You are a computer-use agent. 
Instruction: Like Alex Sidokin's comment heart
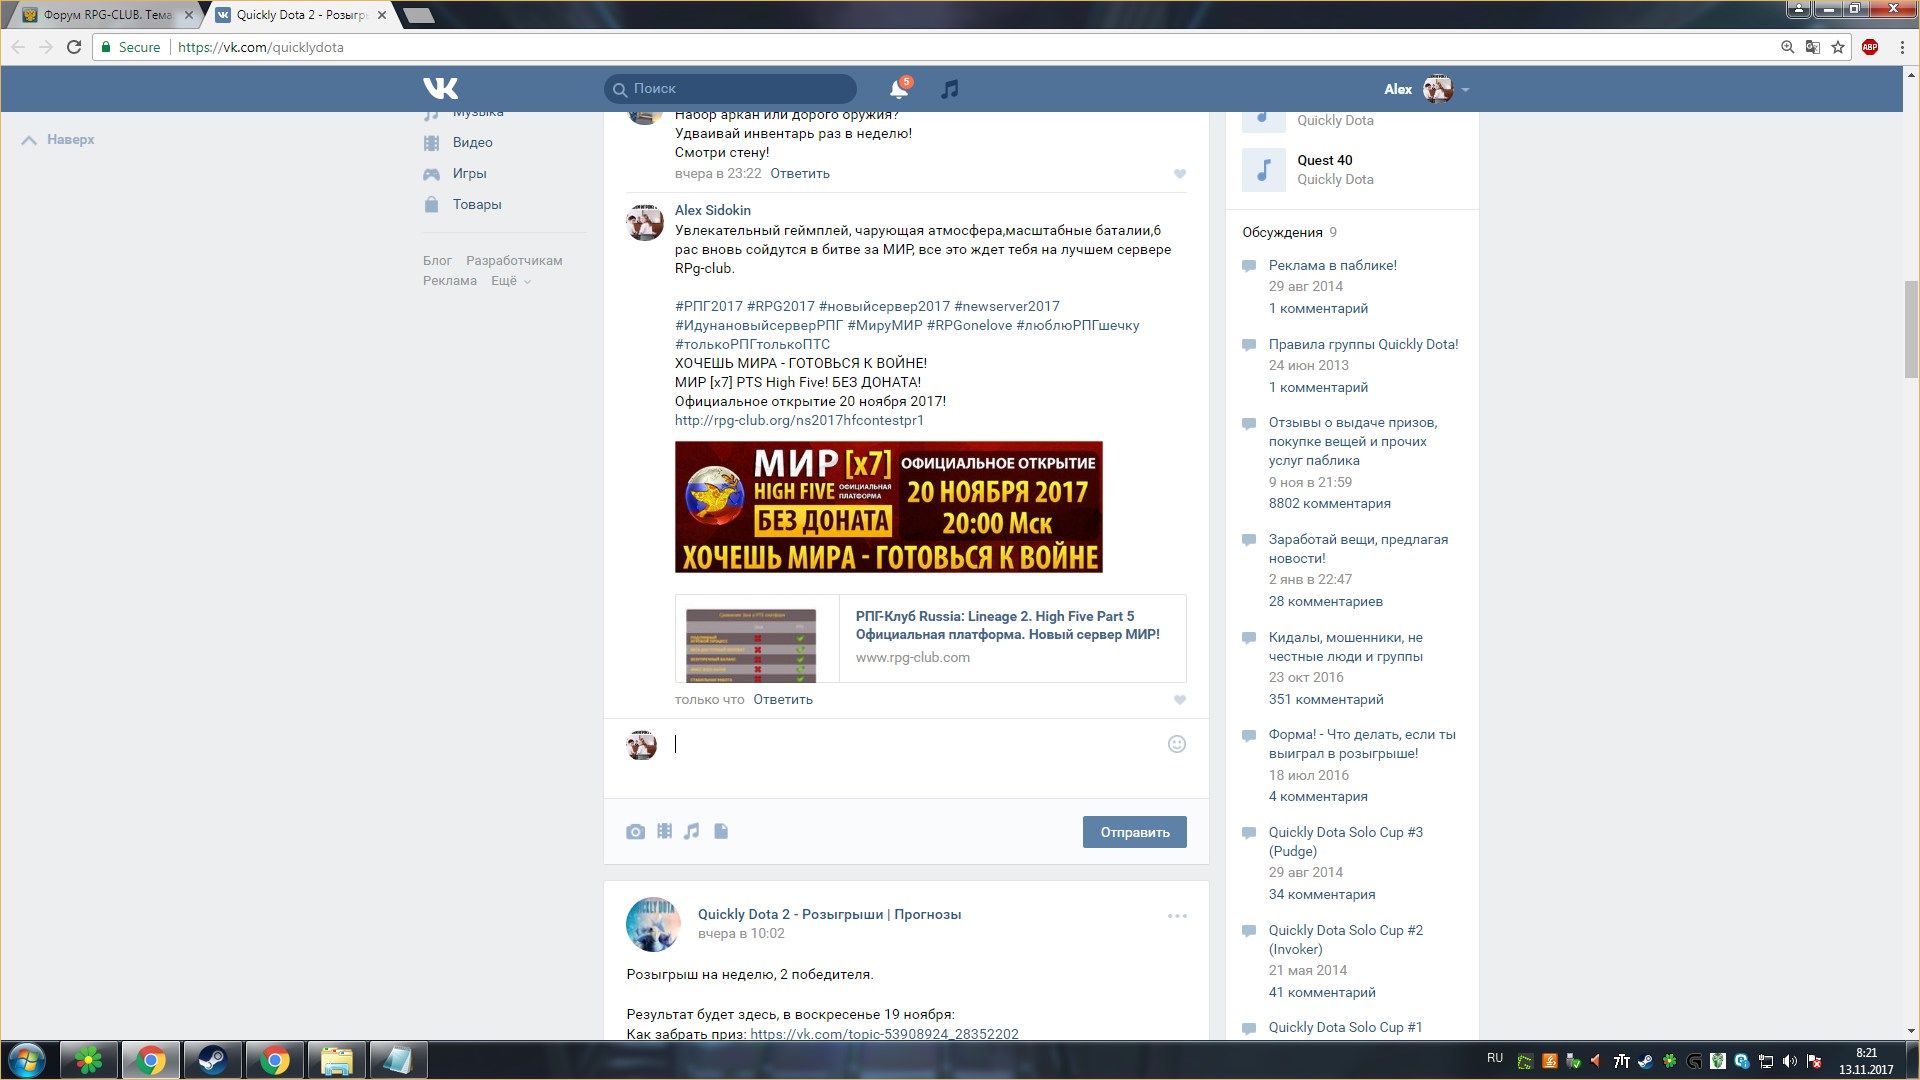(1180, 700)
